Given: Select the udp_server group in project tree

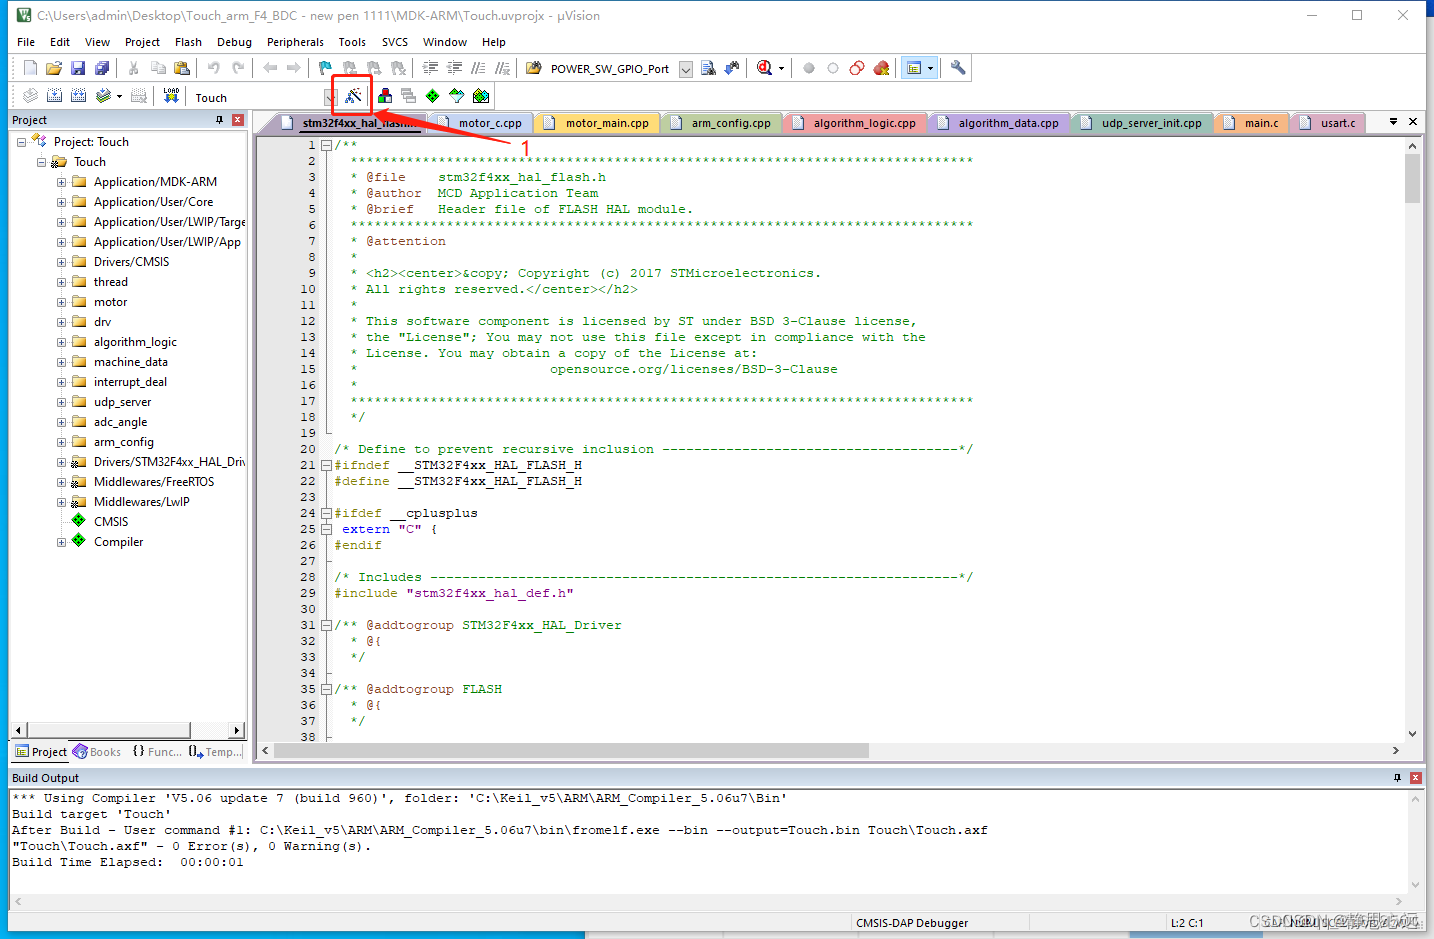Looking at the screenshot, I should [x=122, y=402].
